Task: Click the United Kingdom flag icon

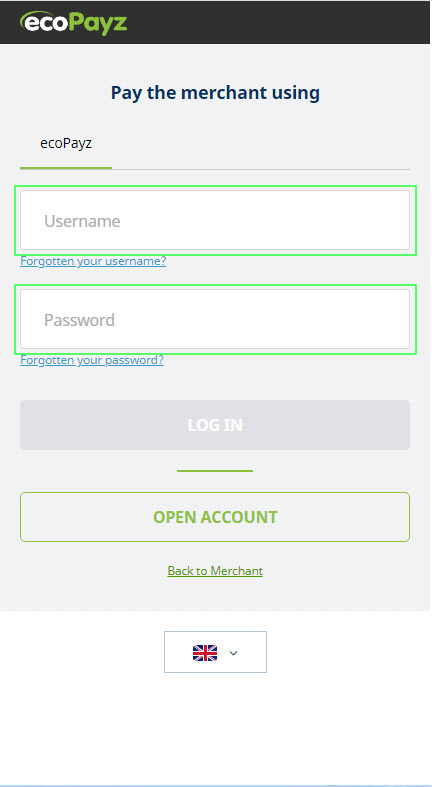Action: click(x=205, y=652)
